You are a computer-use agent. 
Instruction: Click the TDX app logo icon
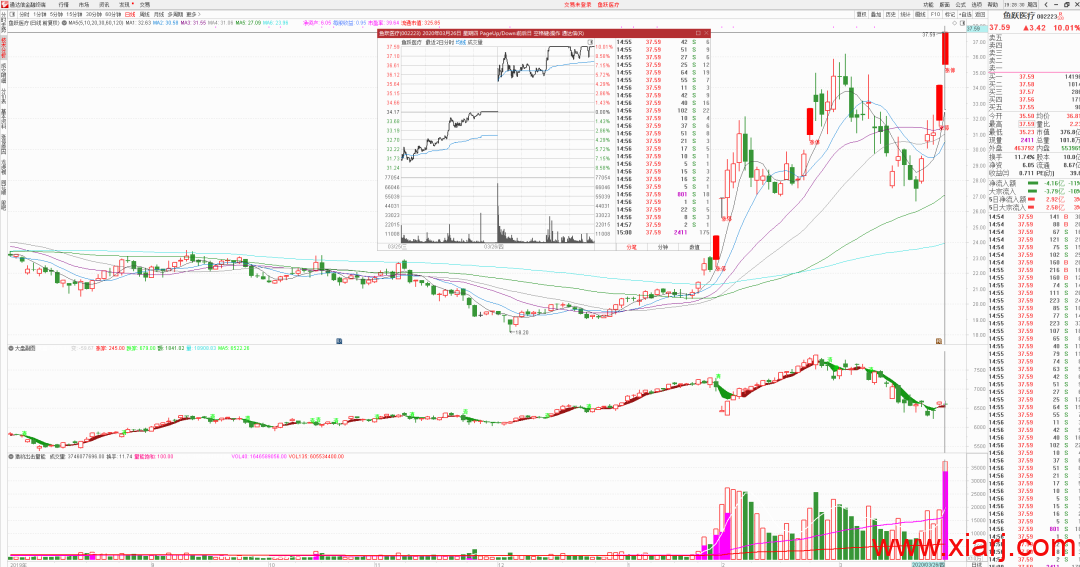tap(4, 4)
